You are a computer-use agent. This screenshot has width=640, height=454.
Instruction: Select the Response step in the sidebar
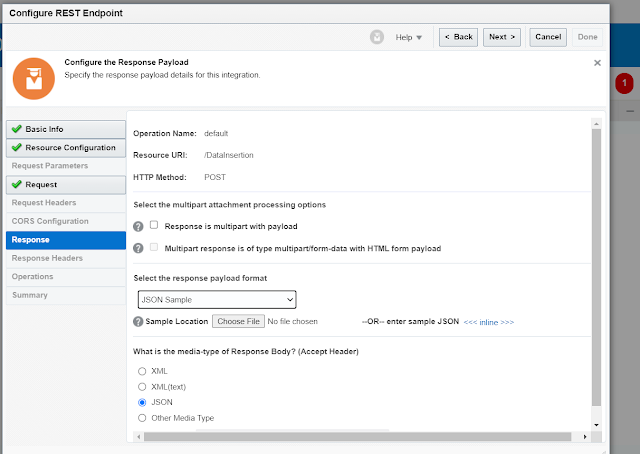[30, 240]
